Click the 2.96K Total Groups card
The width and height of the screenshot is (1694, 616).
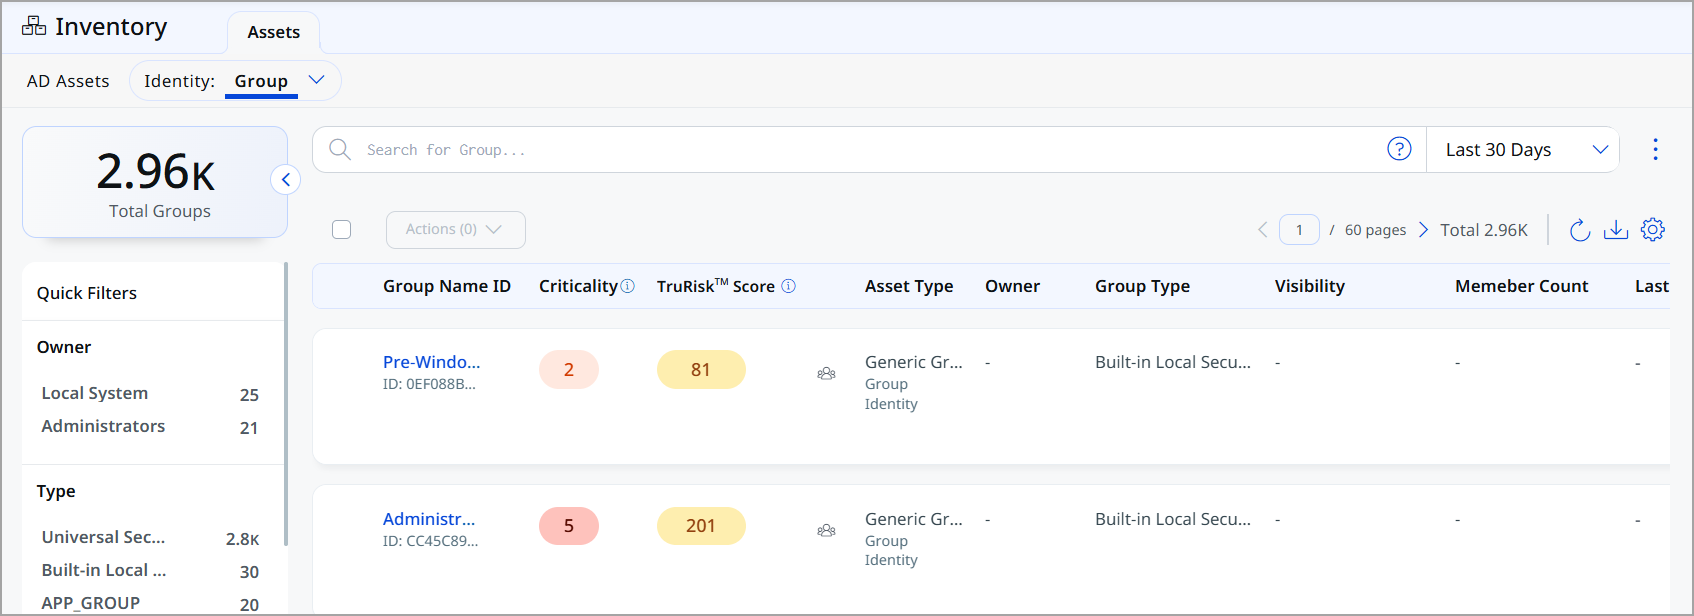(155, 182)
